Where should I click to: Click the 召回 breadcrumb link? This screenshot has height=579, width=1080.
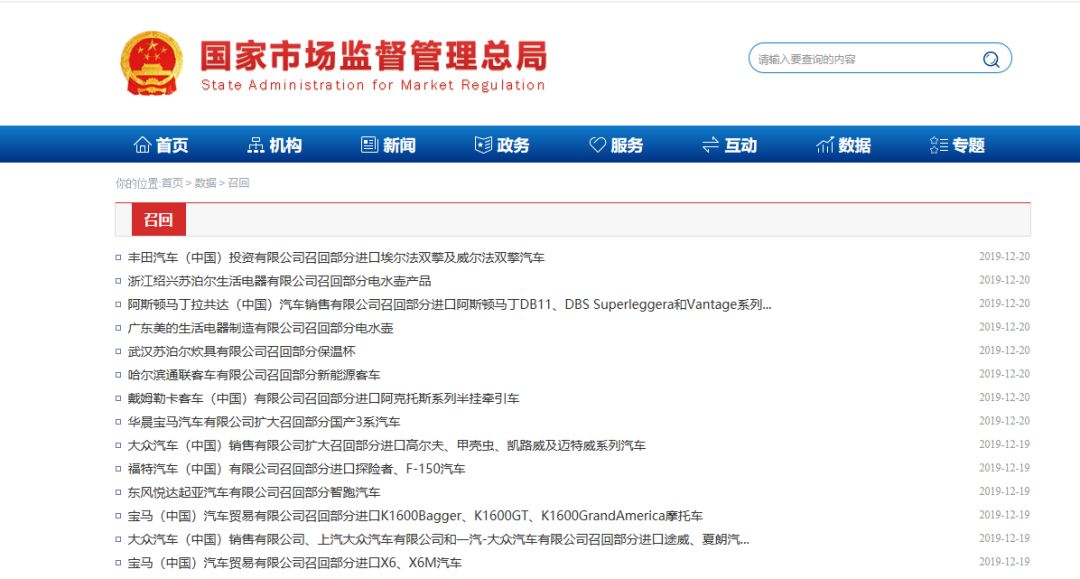pos(238,183)
